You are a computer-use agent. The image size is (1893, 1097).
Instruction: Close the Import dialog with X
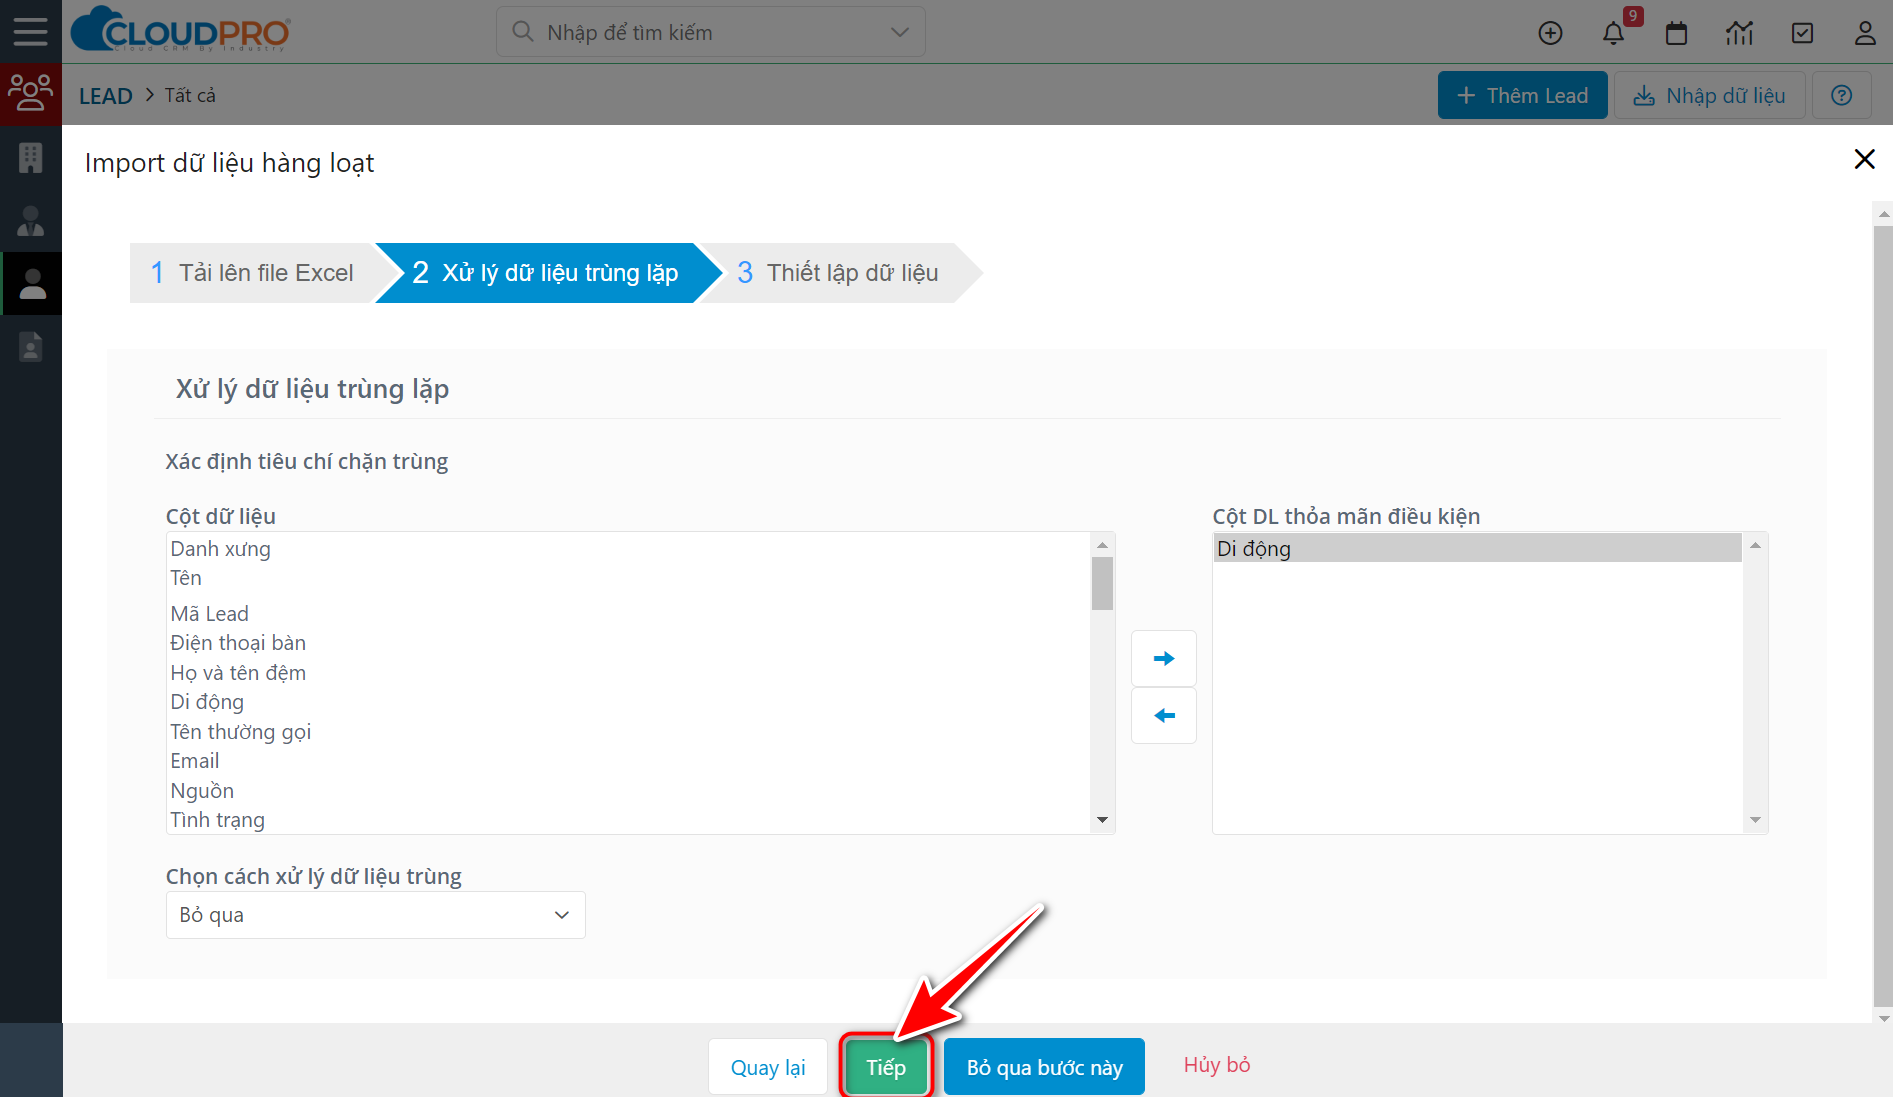(1864, 159)
